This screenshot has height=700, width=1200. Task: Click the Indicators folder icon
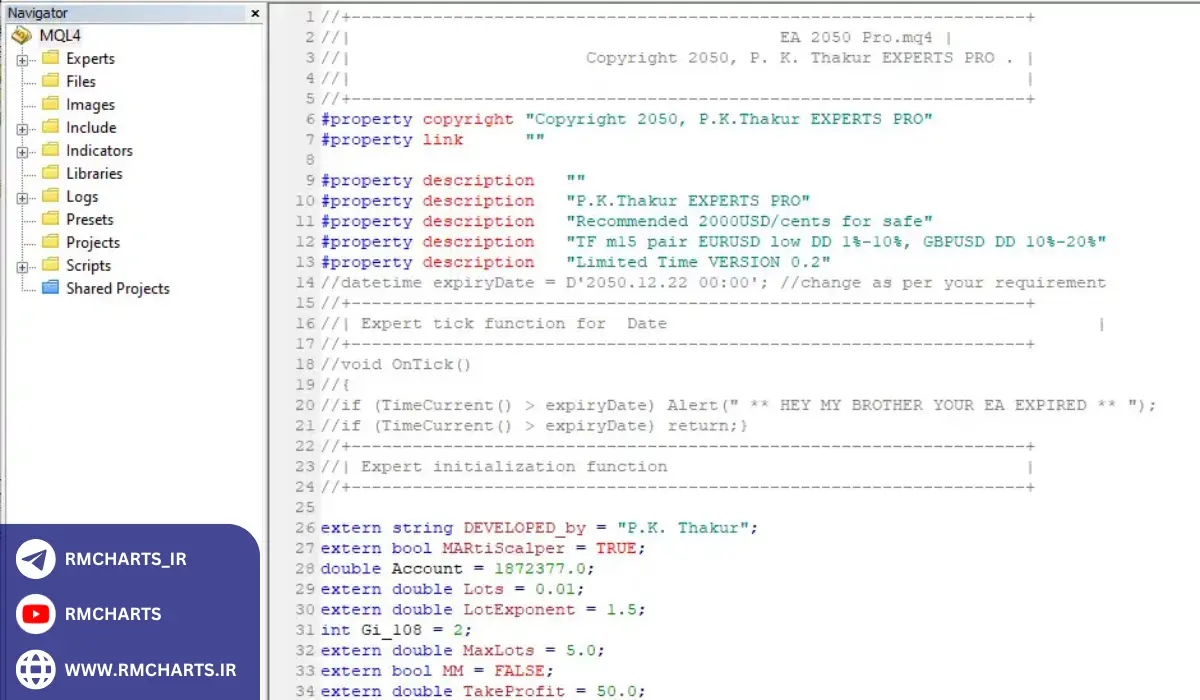click(x=51, y=150)
